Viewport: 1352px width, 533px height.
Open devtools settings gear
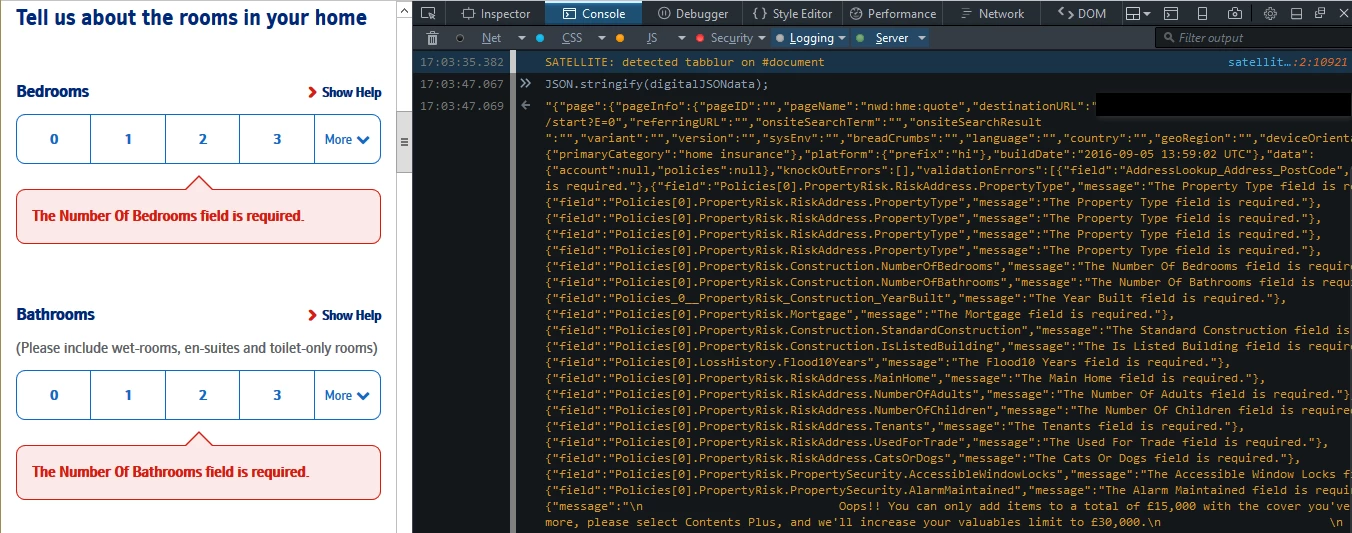click(x=1270, y=13)
